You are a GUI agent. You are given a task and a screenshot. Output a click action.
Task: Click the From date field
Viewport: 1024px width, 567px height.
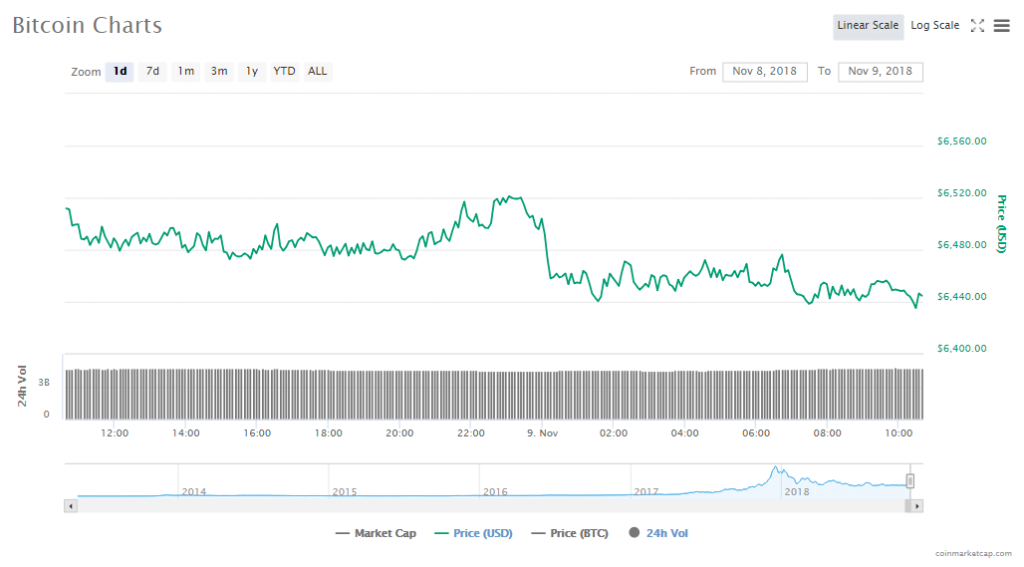764,71
